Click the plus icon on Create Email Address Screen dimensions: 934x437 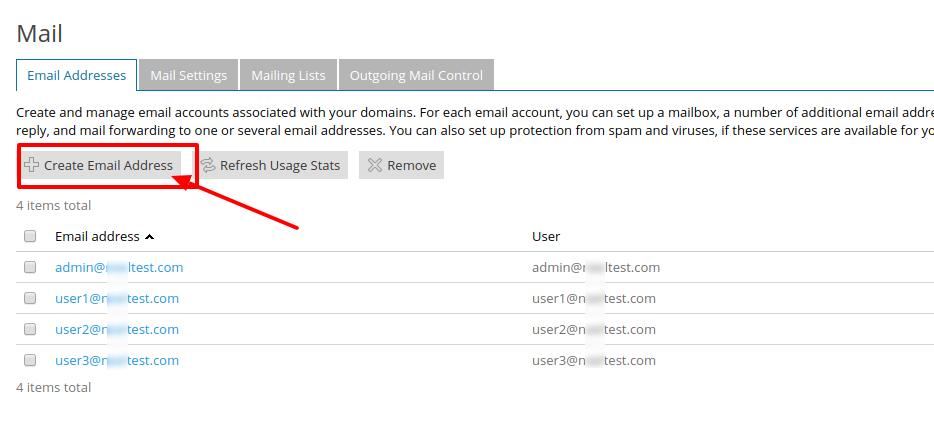32,165
